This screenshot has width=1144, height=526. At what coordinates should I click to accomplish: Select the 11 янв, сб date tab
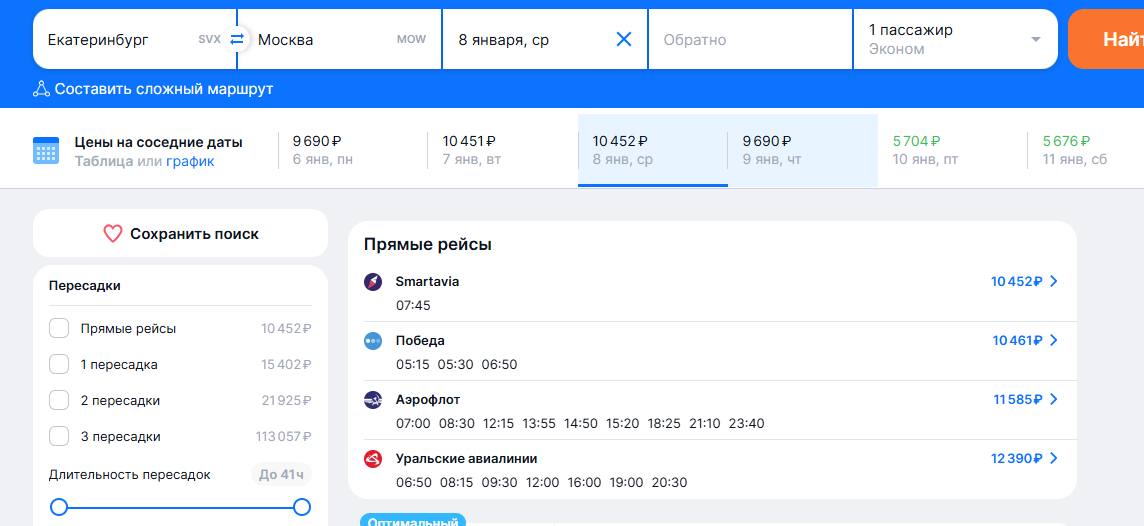[1085, 150]
